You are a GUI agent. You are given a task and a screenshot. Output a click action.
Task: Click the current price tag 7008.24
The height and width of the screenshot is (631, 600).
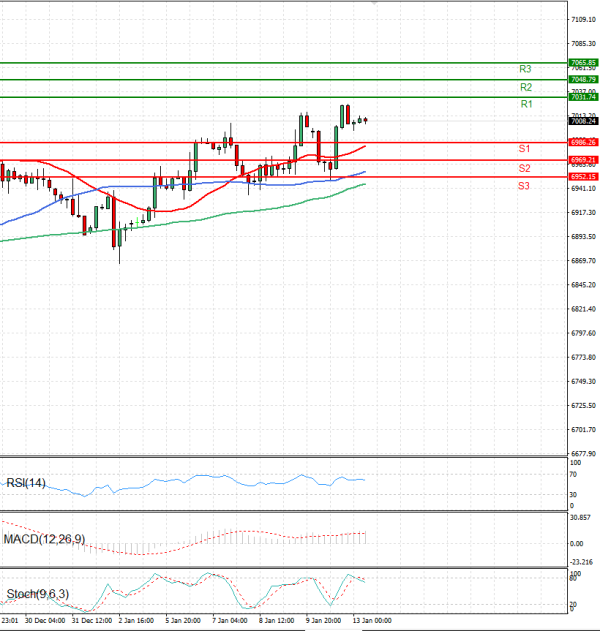(x=583, y=121)
